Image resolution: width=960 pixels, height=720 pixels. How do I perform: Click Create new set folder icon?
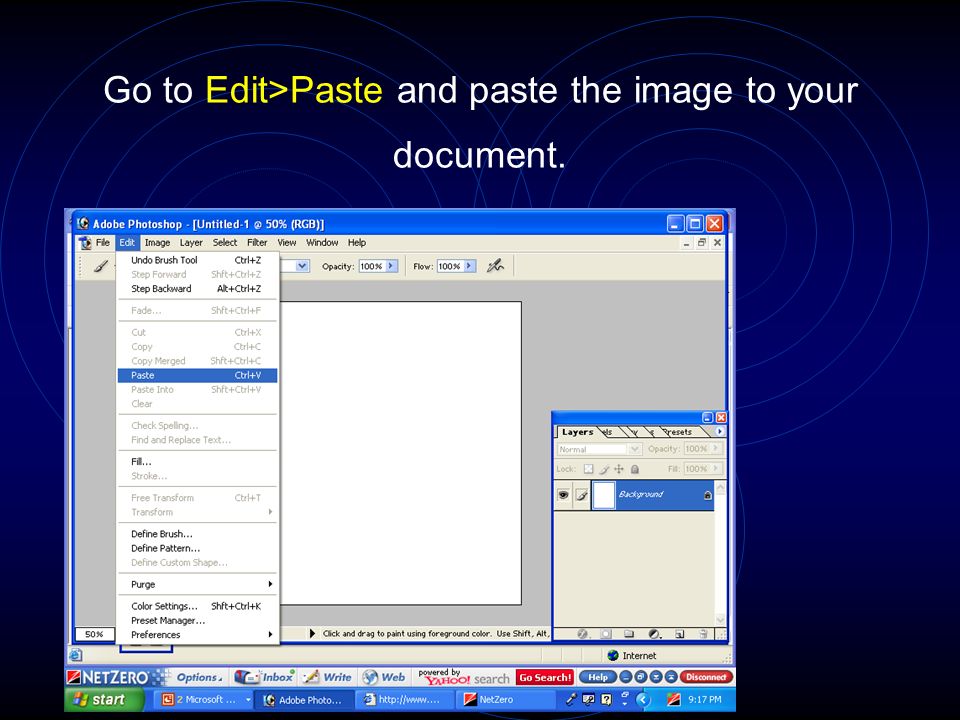(629, 634)
